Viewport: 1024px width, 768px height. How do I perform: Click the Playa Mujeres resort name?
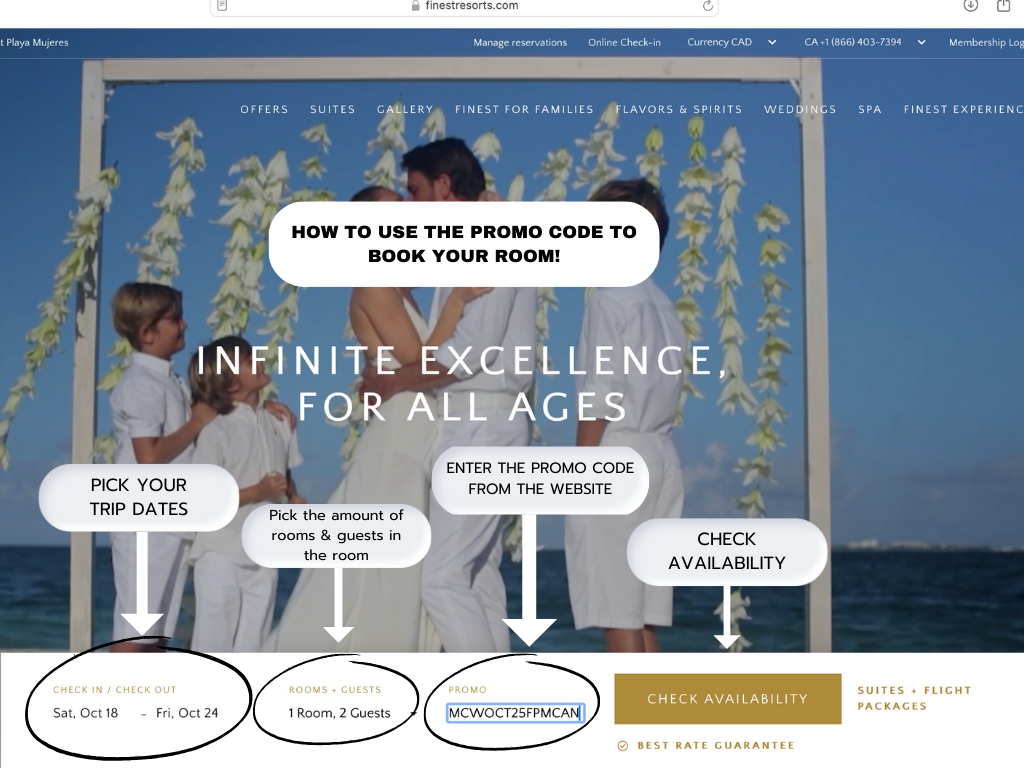pos(34,42)
